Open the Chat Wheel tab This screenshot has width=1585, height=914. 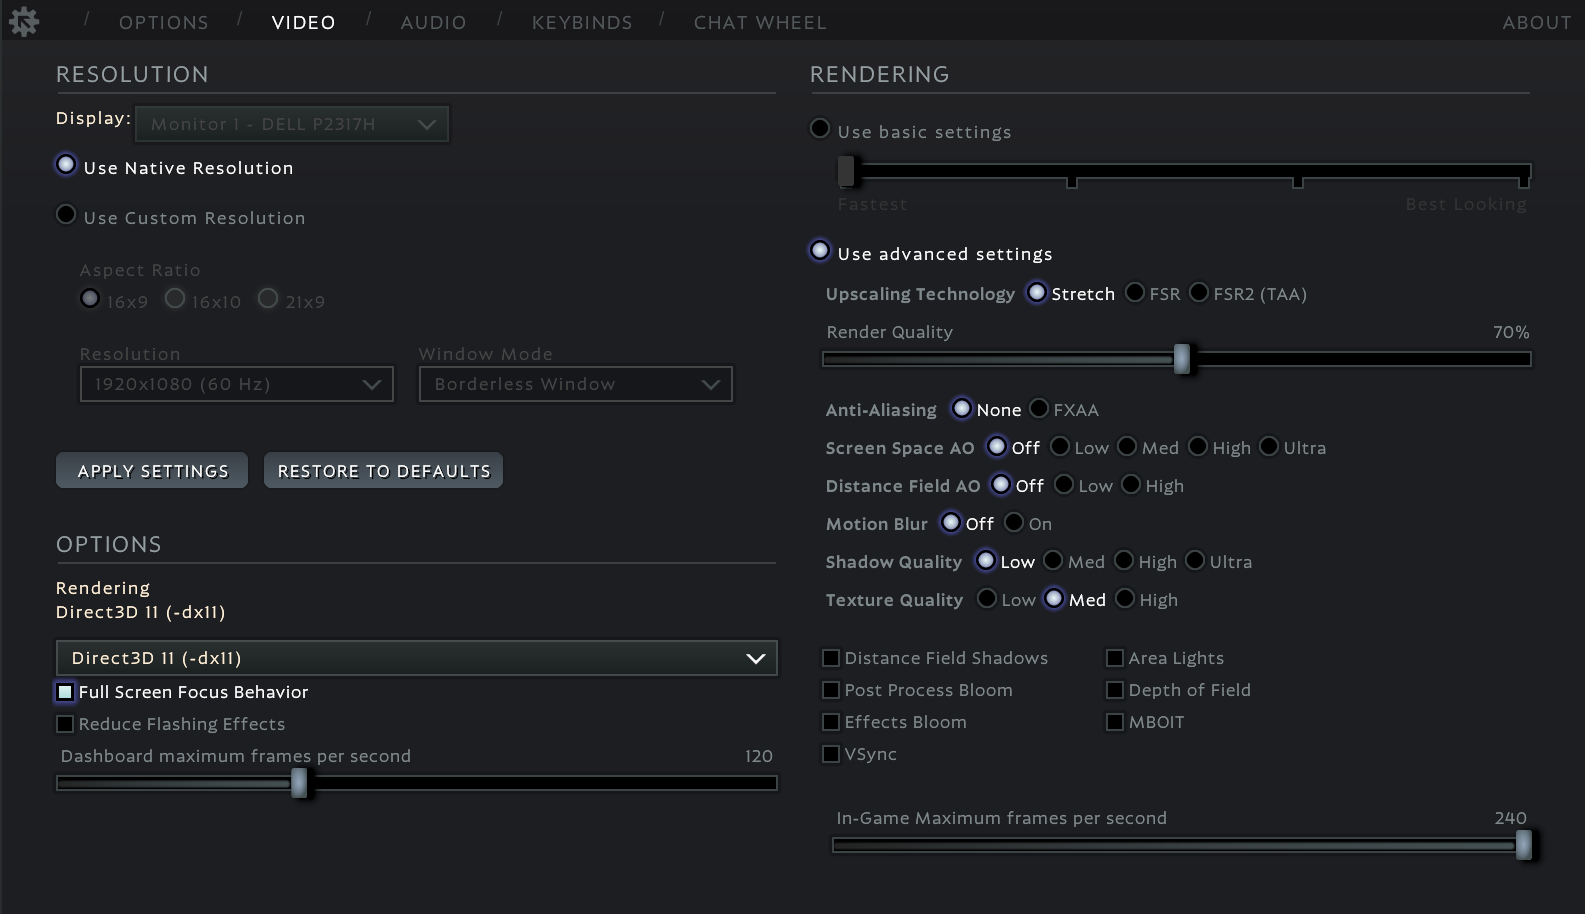coord(760,22)
